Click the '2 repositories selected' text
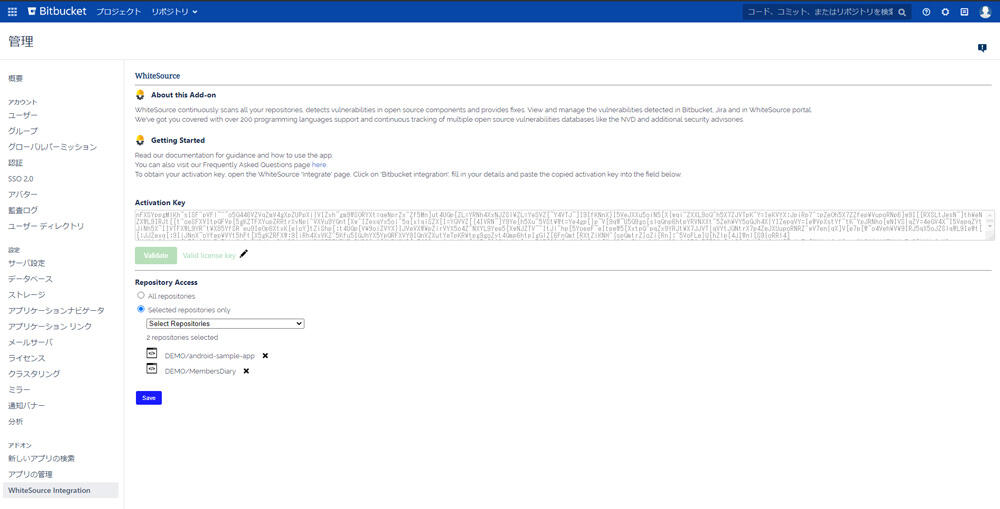1000x509 pixels. [182, 337]
